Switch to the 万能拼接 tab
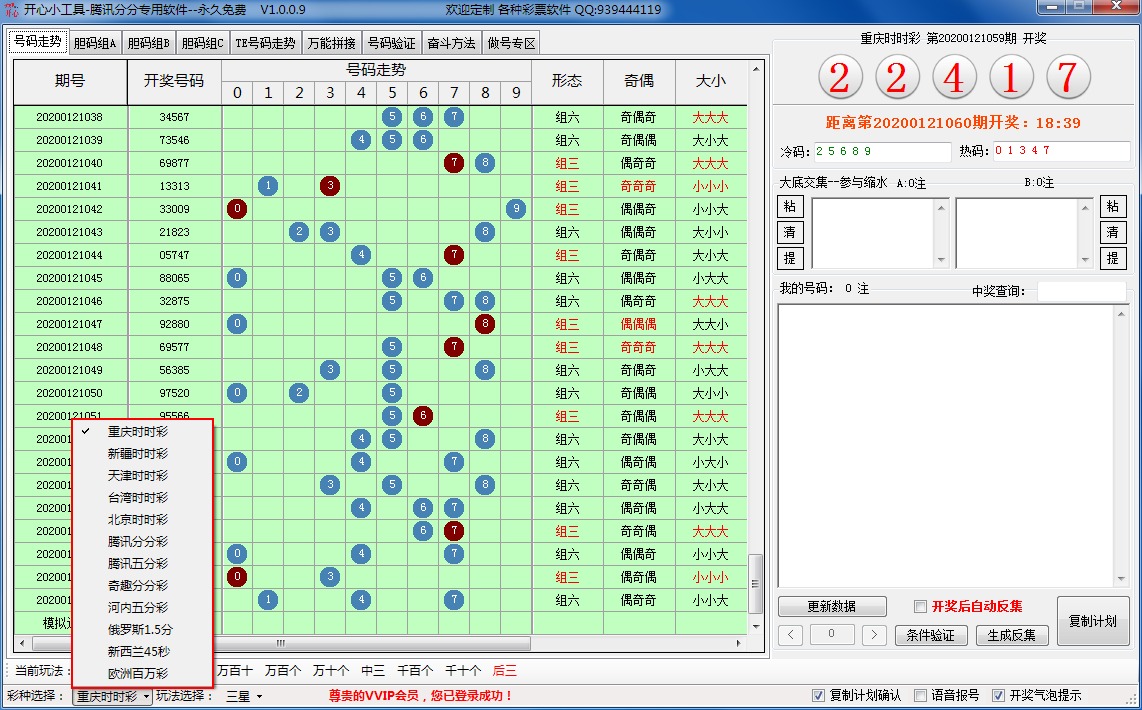1142x710 pixels. click(331, 43)
